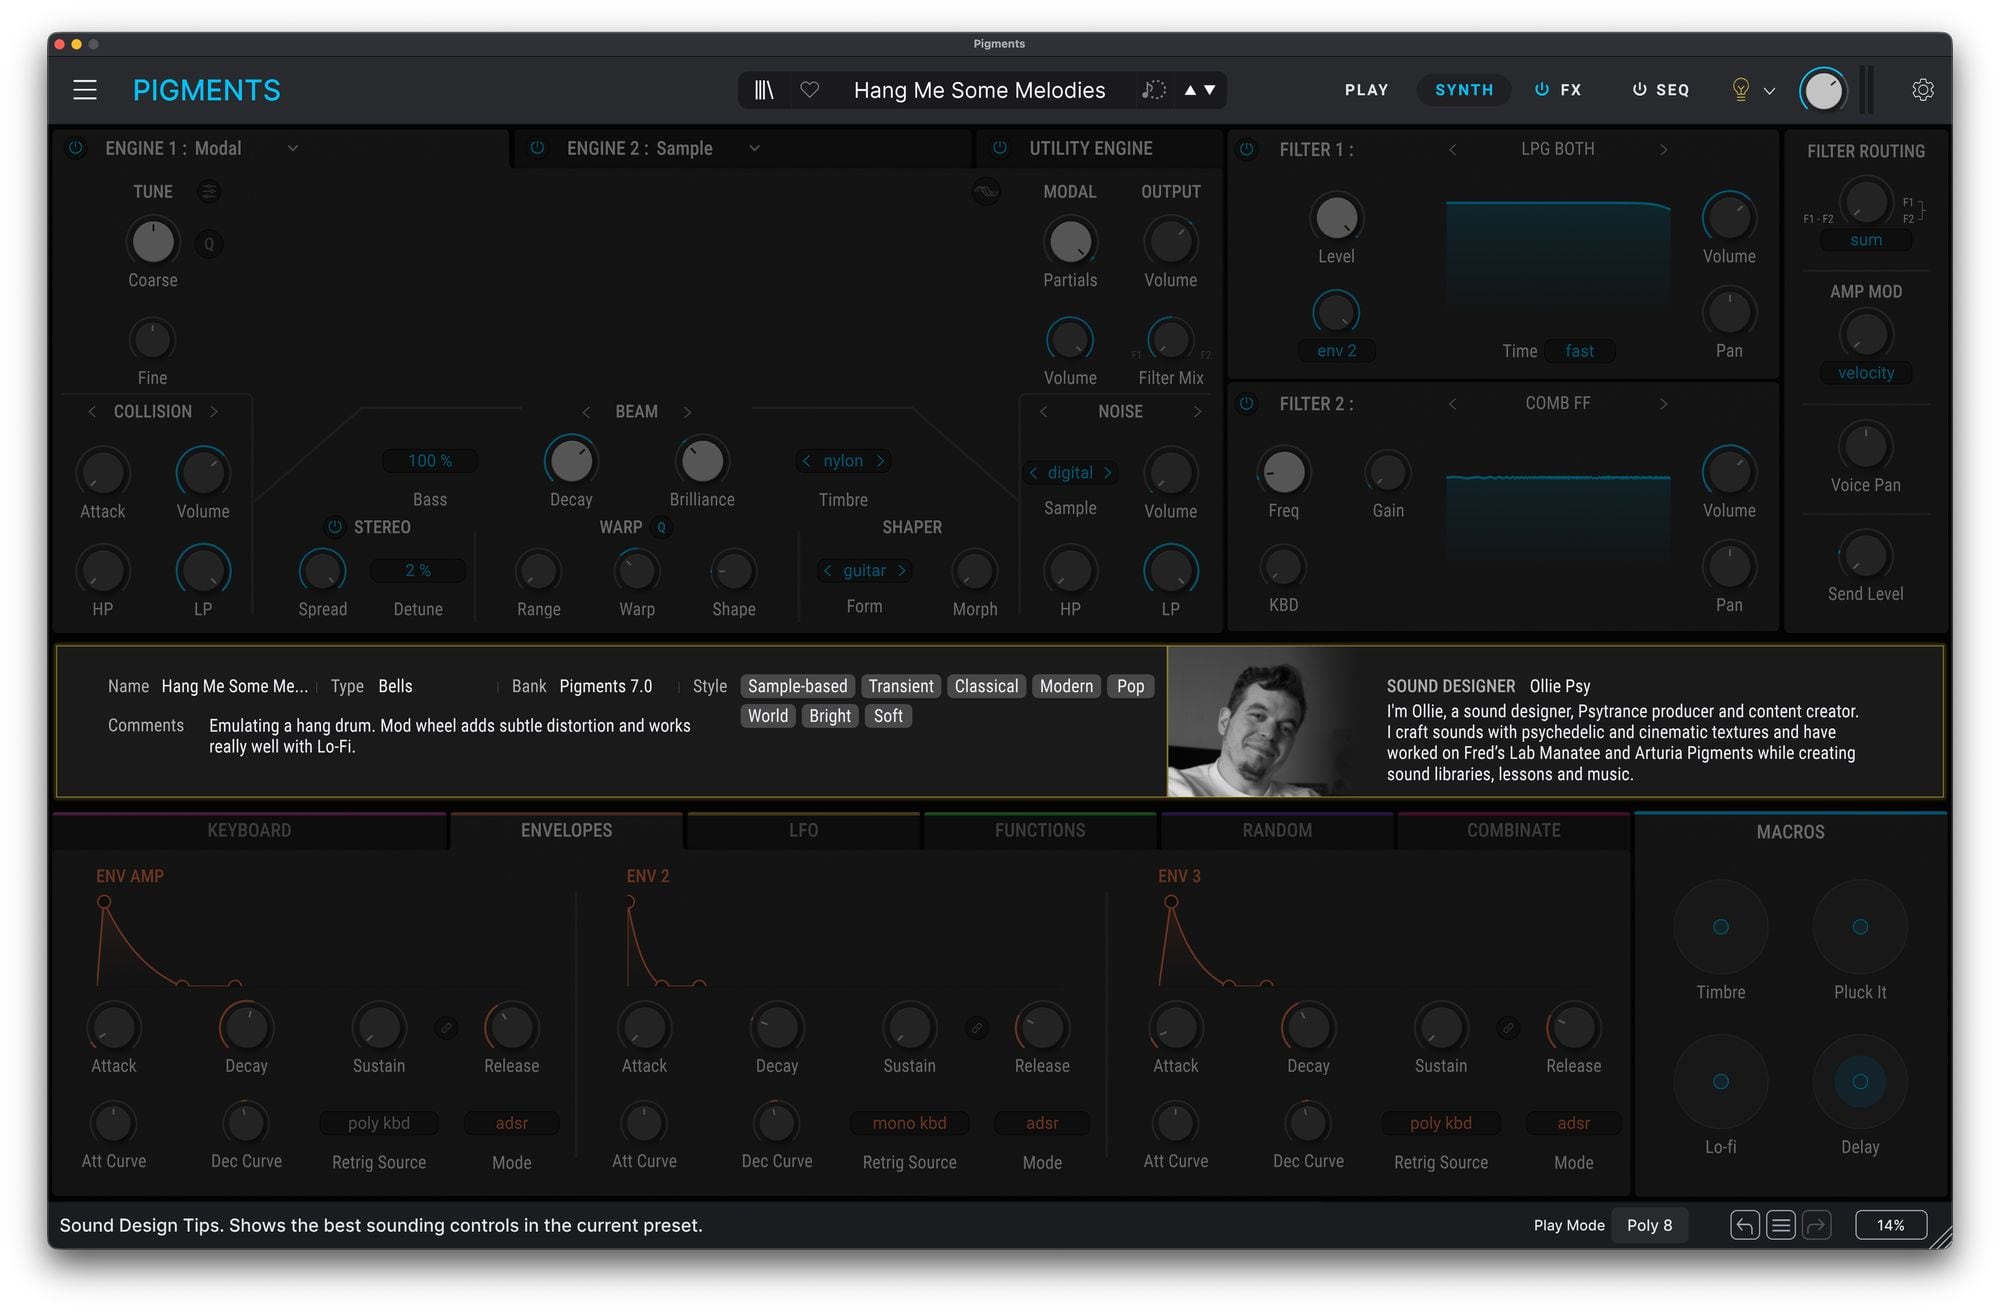Open the edit history list icon

tap(1780, 1225)
